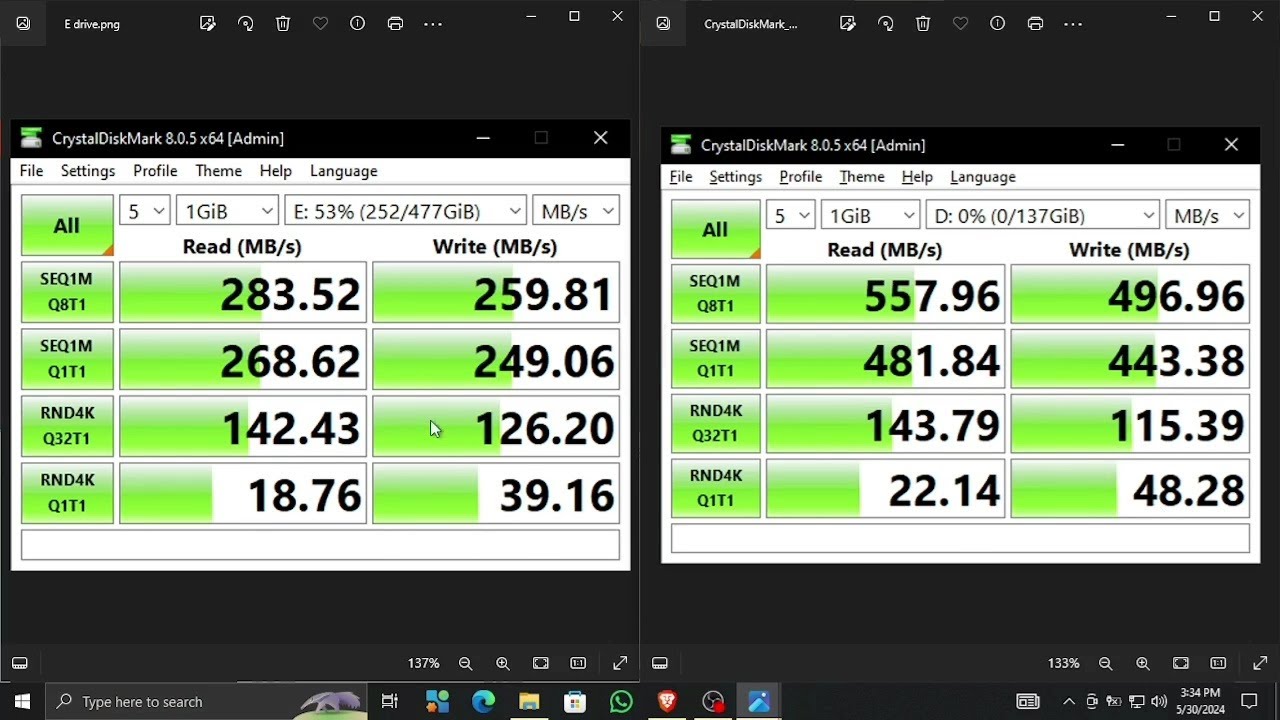Open Theme menu in D drive CrystalDiskMark

tap(862, 177)
